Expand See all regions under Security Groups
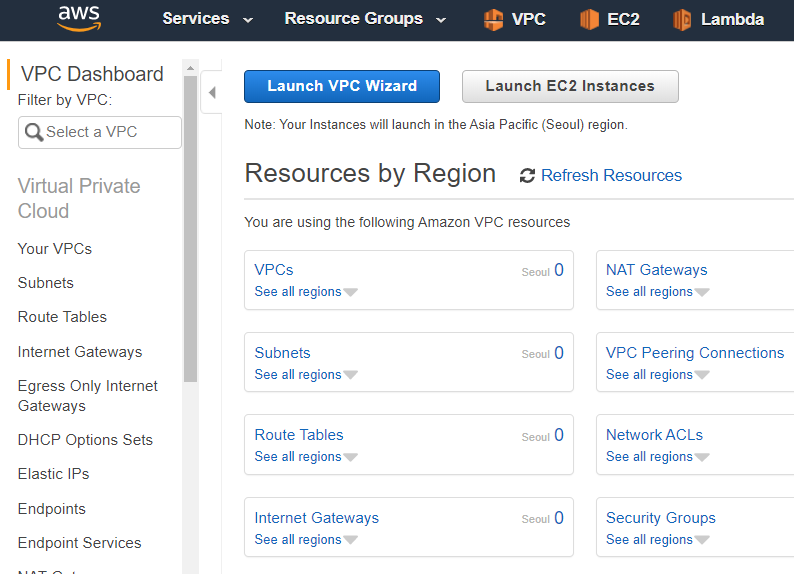Screen dimensions: 794x574 point(658,540)
